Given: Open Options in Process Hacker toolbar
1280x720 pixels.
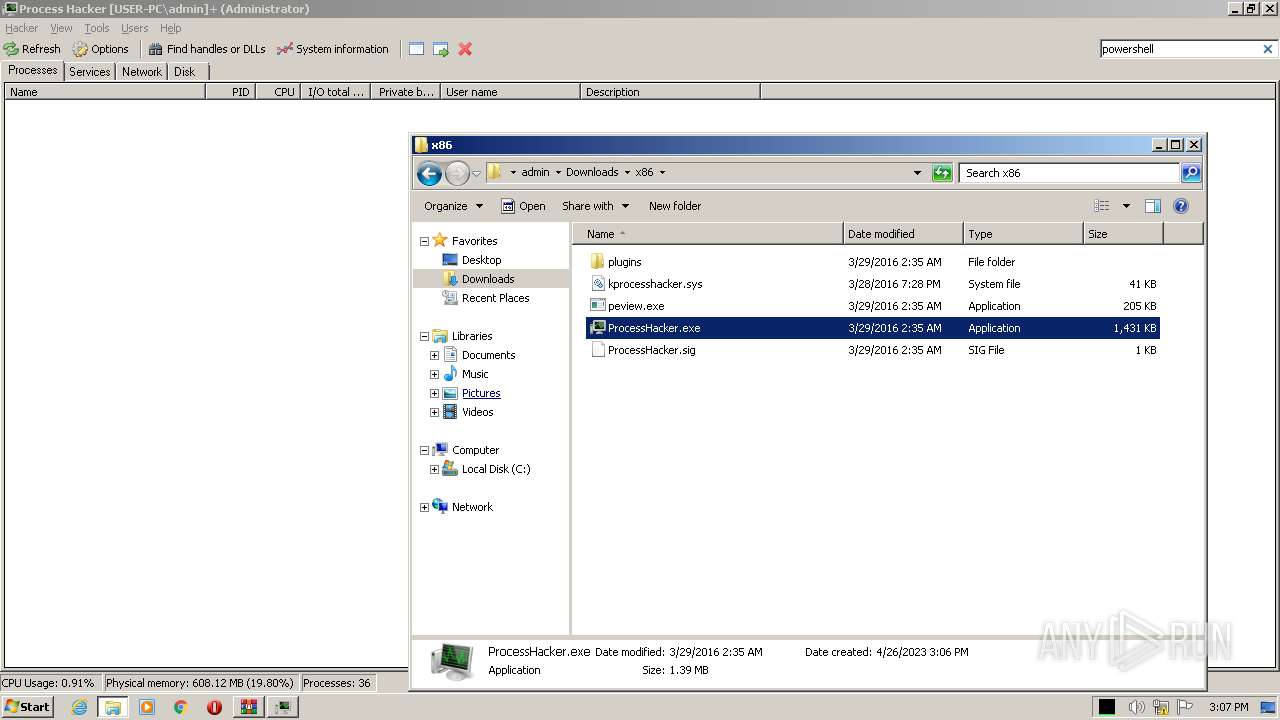Looking at the screenshot, I should [100, 49].
